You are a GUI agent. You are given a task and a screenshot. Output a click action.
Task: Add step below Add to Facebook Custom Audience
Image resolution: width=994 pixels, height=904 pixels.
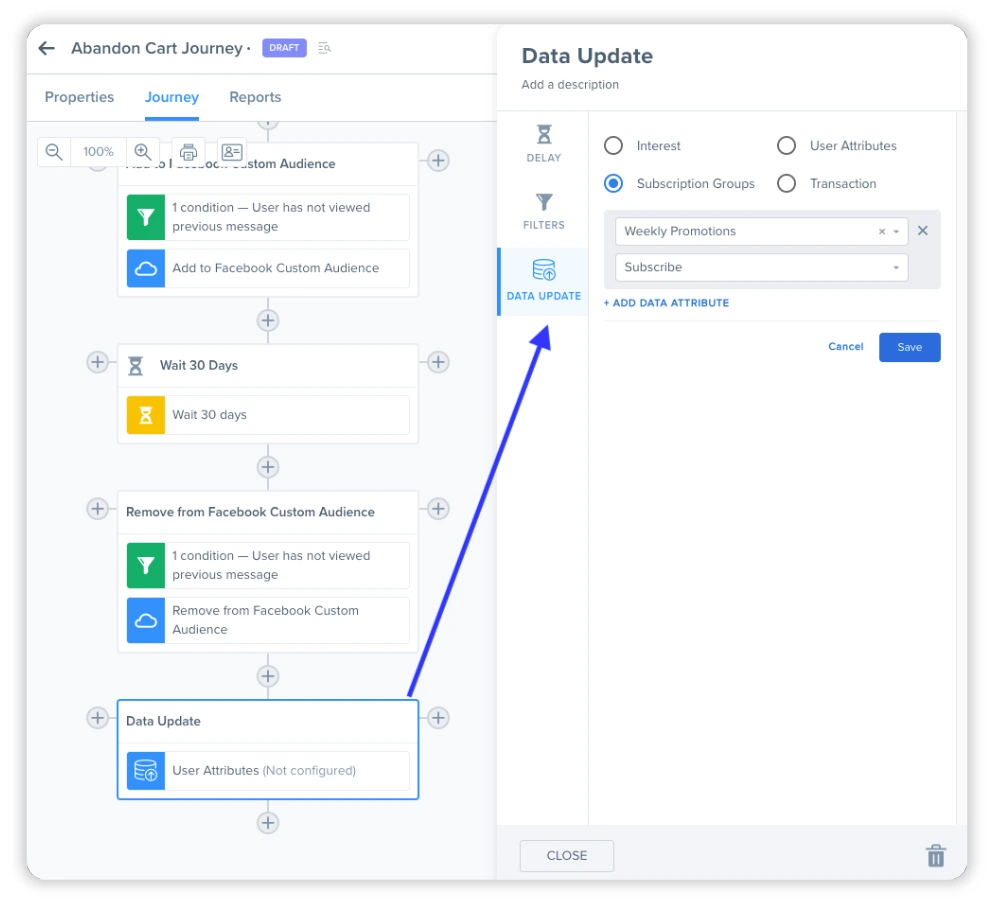[x=268, y=320]
